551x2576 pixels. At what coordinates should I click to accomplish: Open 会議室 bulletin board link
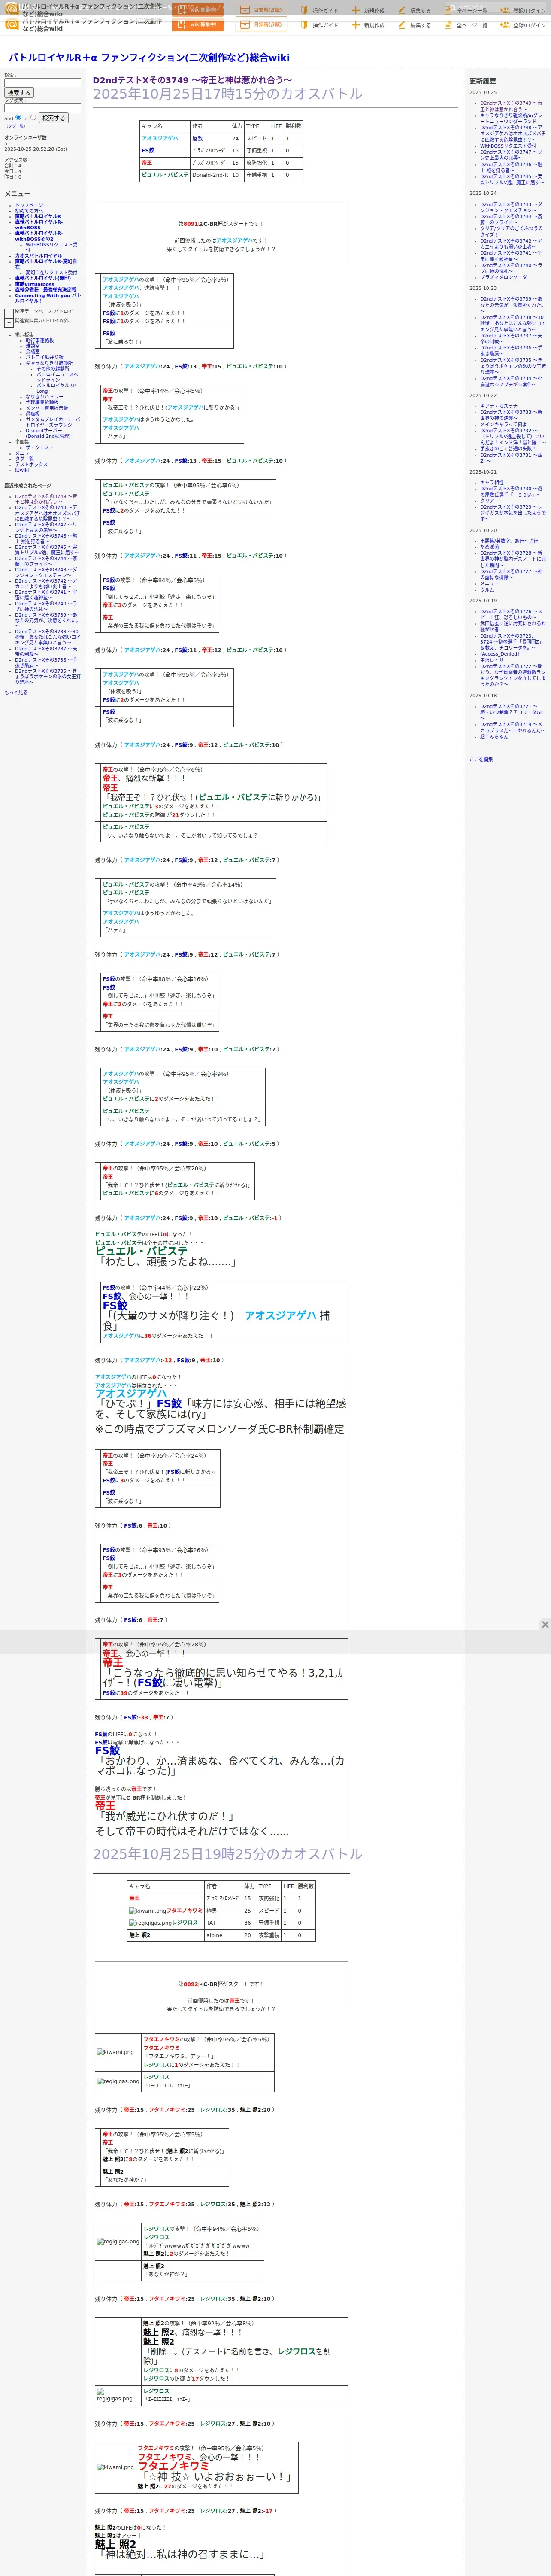pyautogui.click(x=33, y=351)
